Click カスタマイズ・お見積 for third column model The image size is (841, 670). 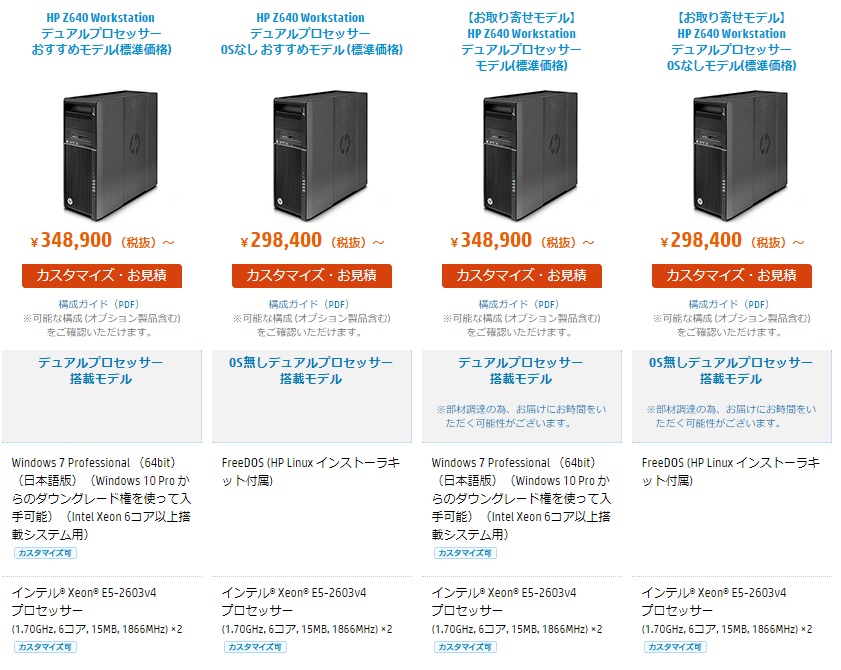click(522, 276)
